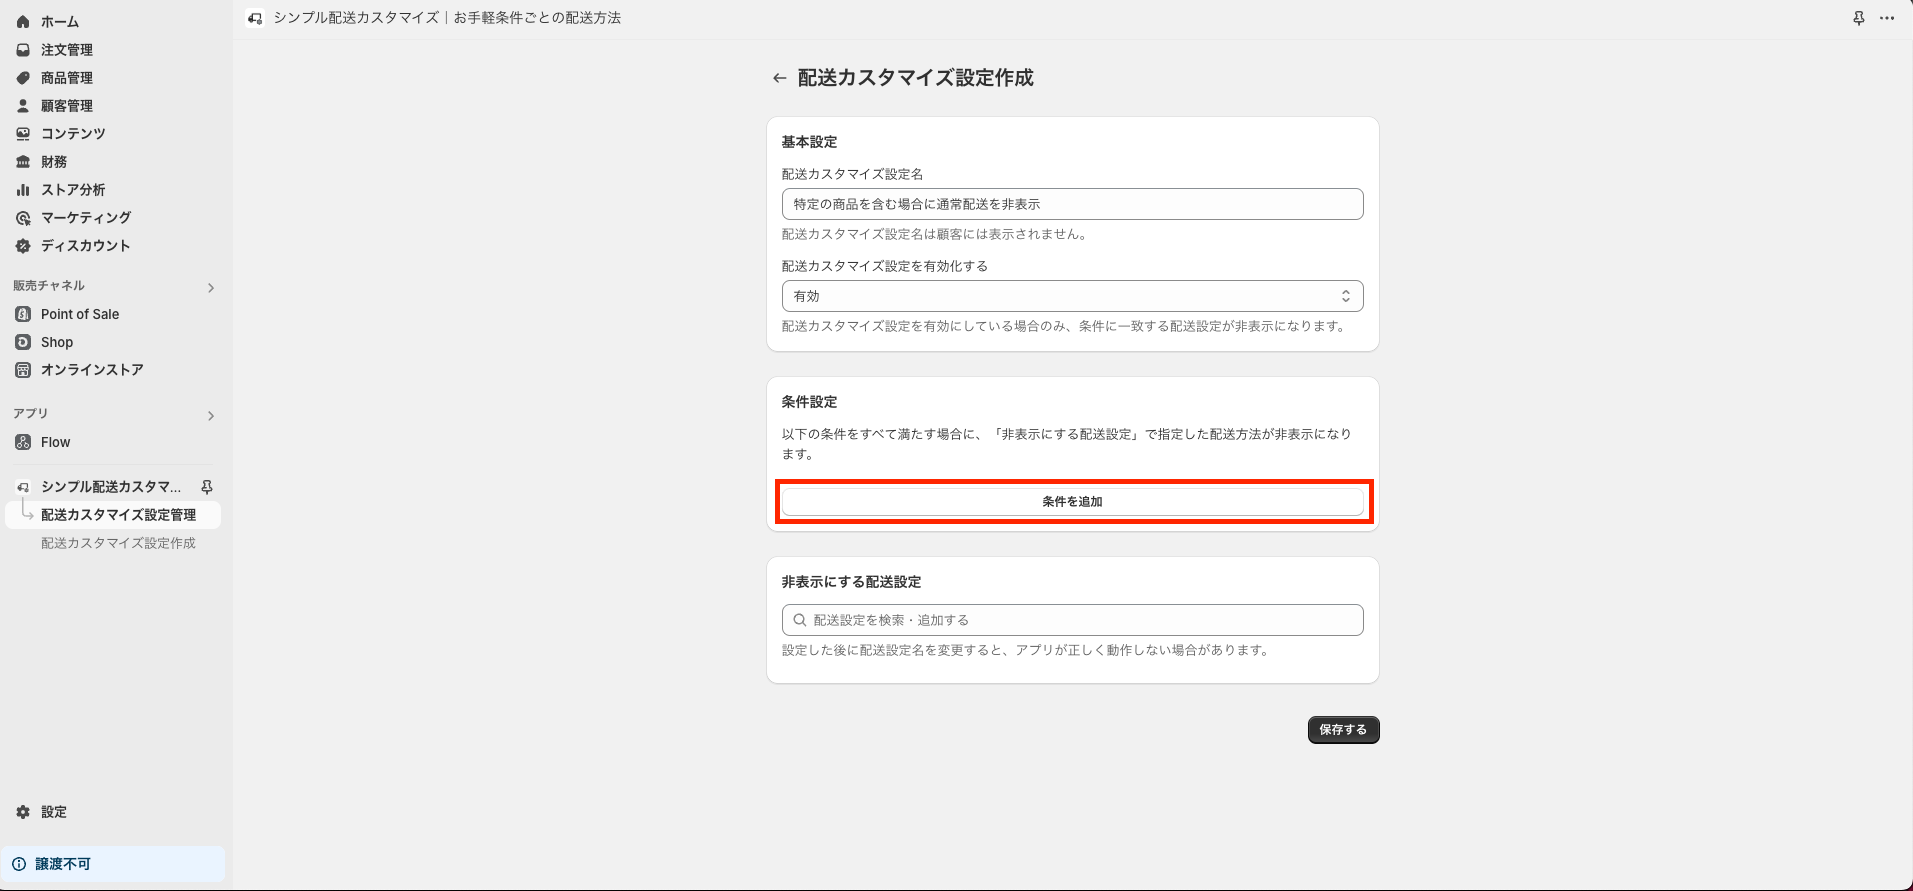Viewport: 1913px width, 891px height.
Task: Click the header title シンプル配送カスタマイズ｜お手軽条件ごとの配送方法
Action: pos(447,18)
